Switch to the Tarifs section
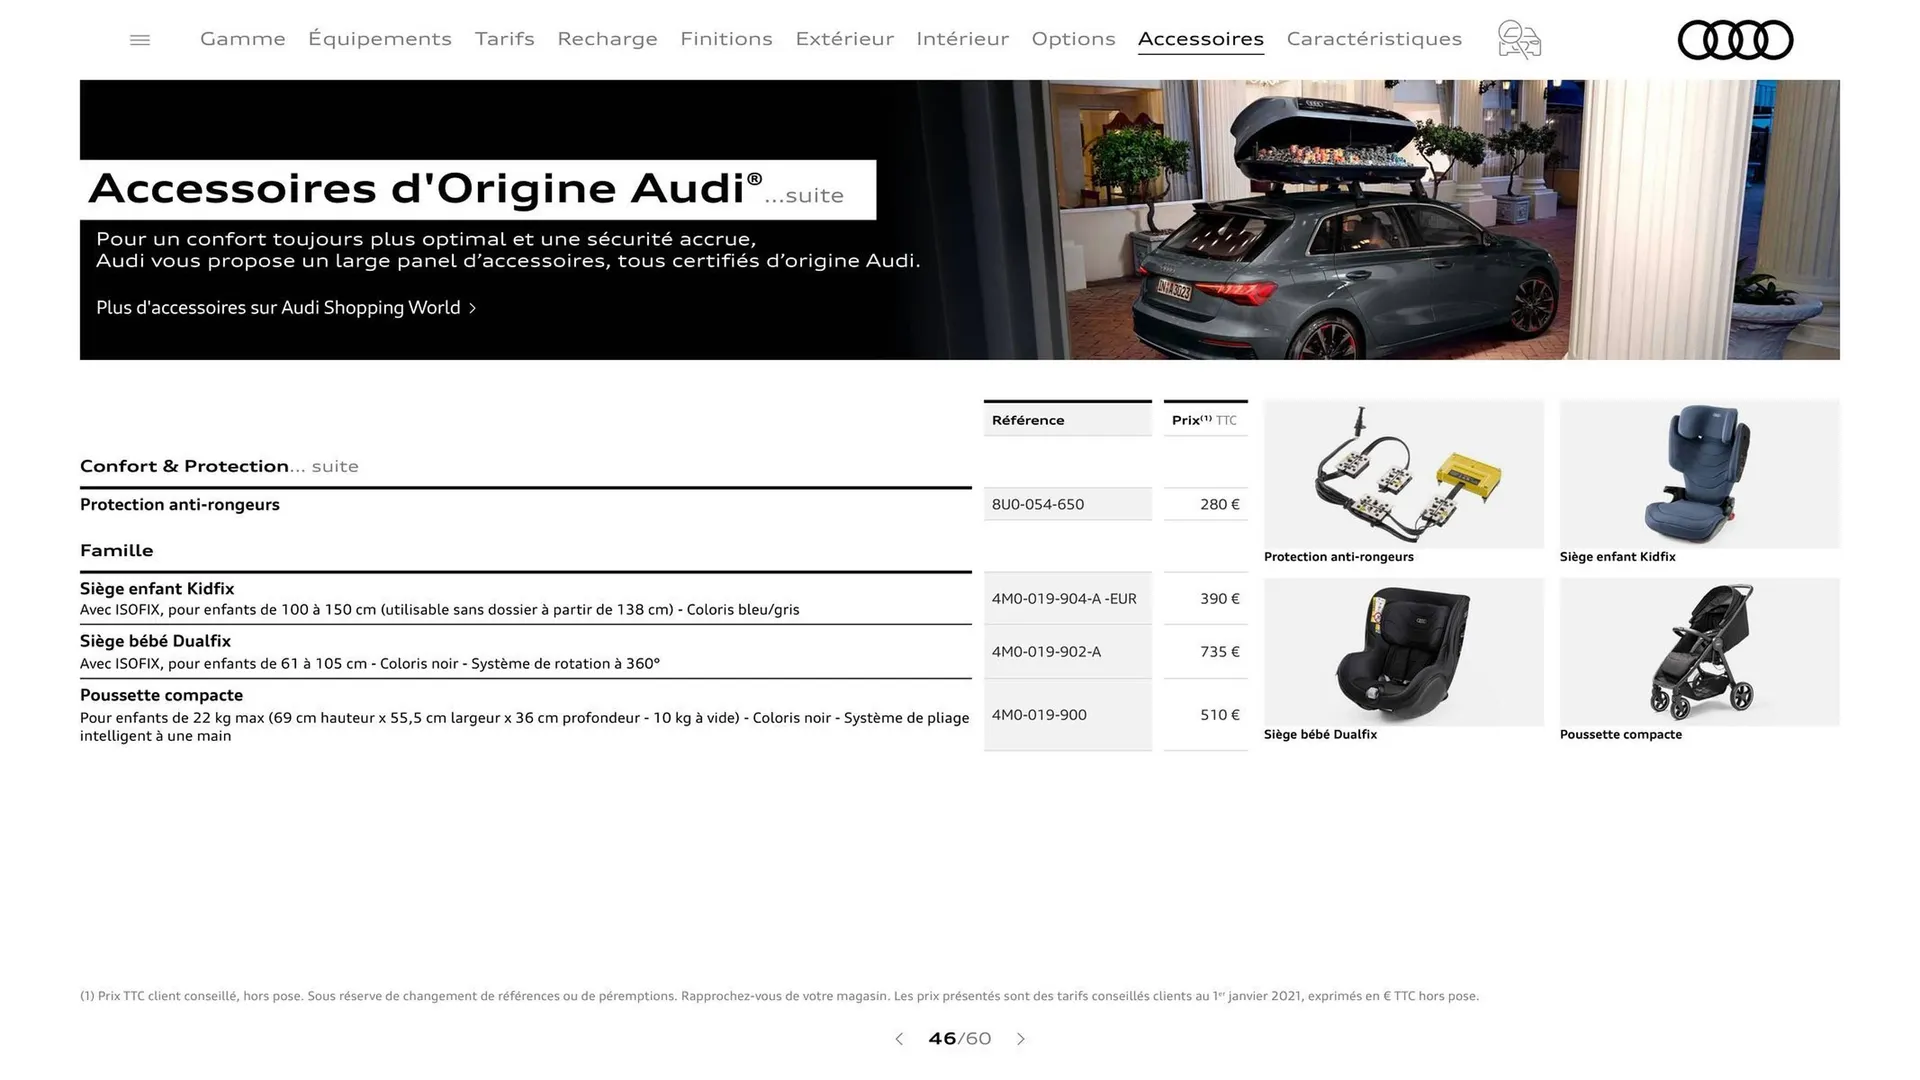Image resolution: width=1920 pixels, height=1080 pixels. tap(504, 39)
